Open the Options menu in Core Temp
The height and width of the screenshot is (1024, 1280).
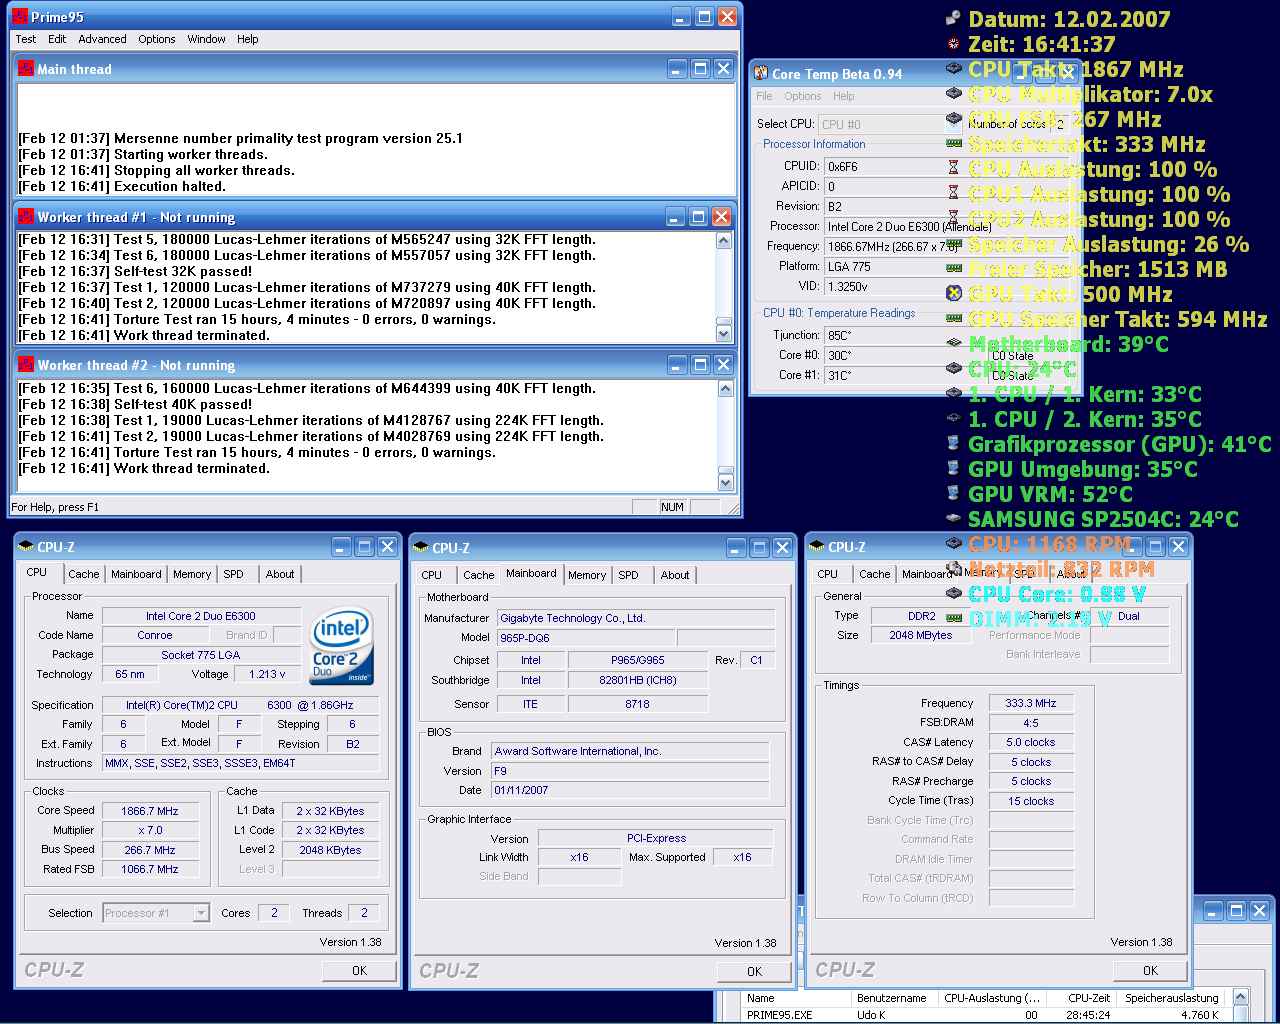click(803, 96)
